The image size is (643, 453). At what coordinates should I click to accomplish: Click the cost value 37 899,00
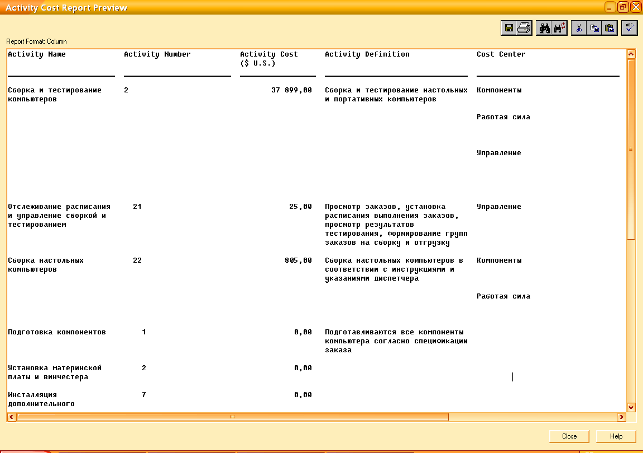(292, 90)
